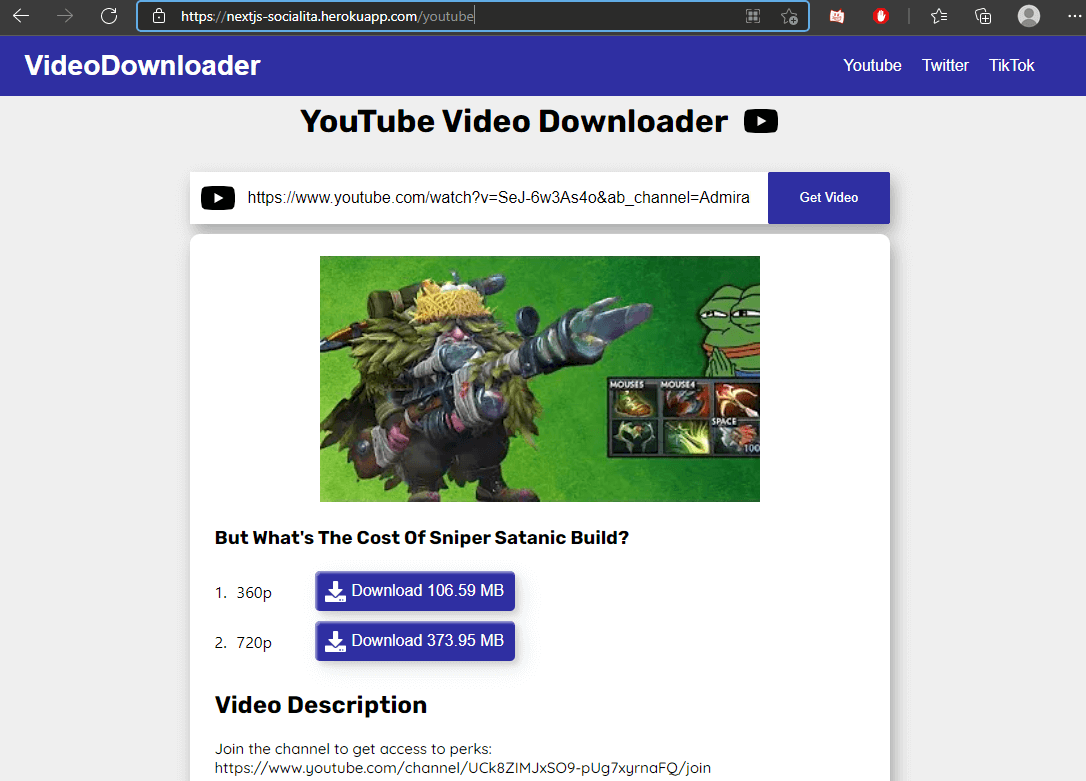Click the download icon on the 360p button
This screenshot has height=781, width=1086.
335,591
